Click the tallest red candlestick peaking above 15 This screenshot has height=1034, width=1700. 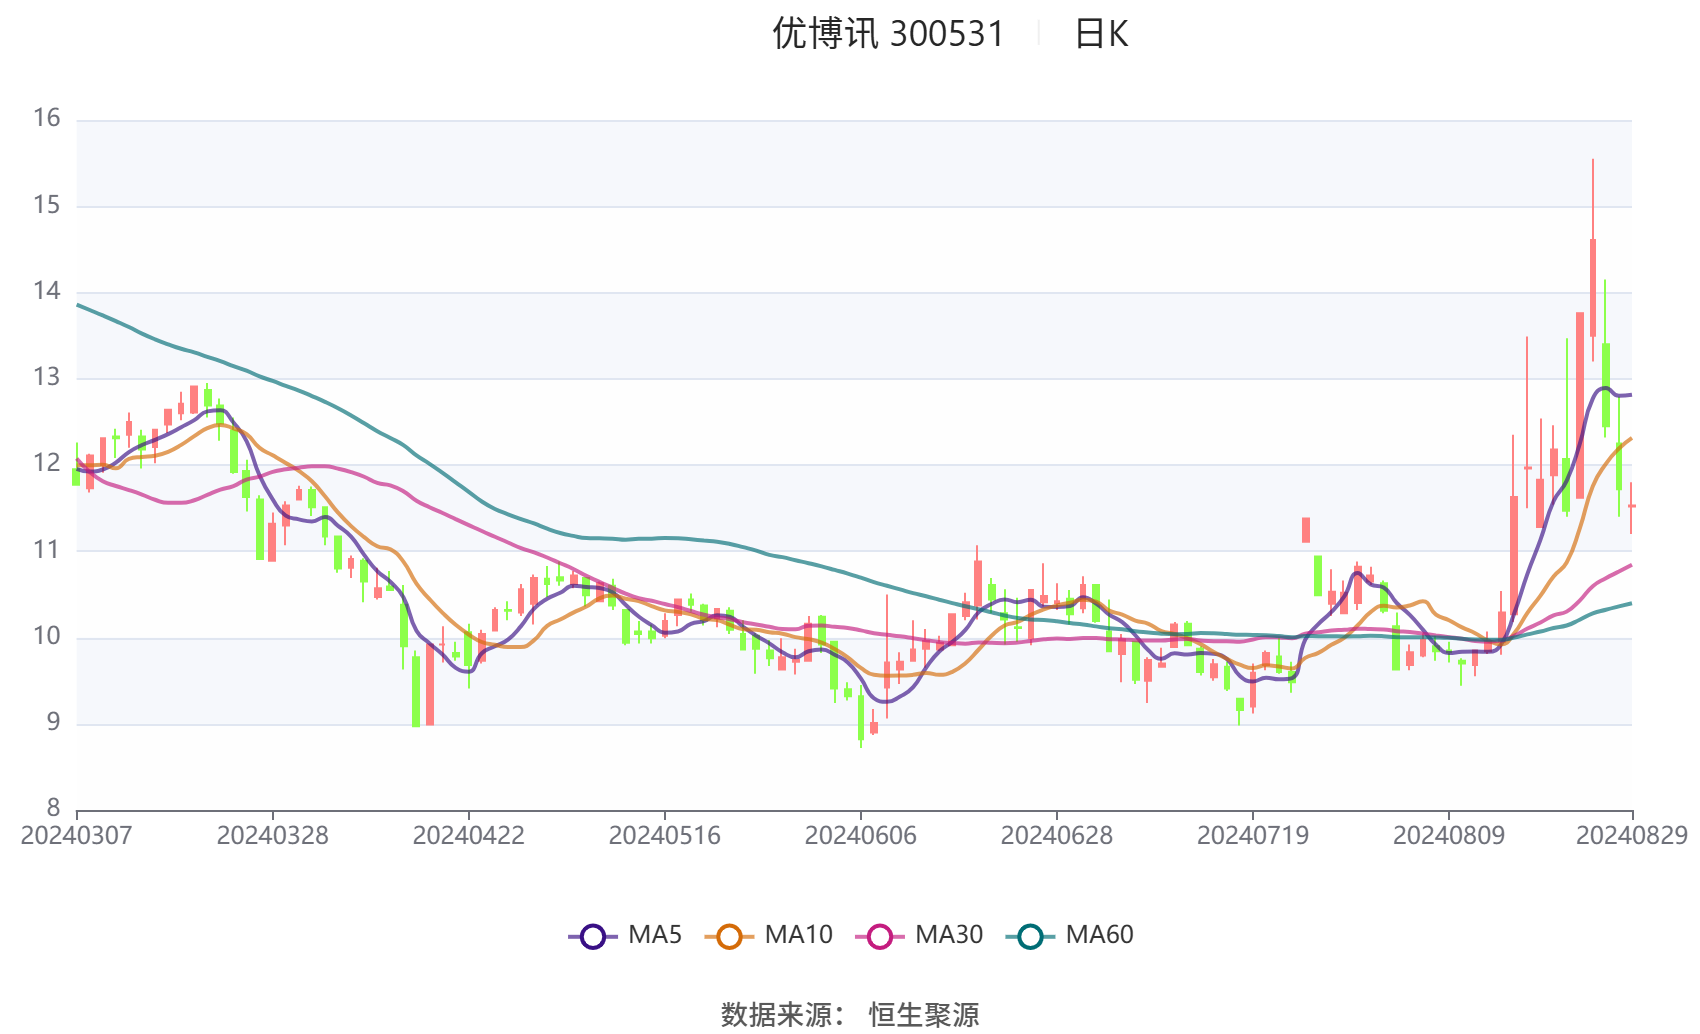tap(1593, 288)
